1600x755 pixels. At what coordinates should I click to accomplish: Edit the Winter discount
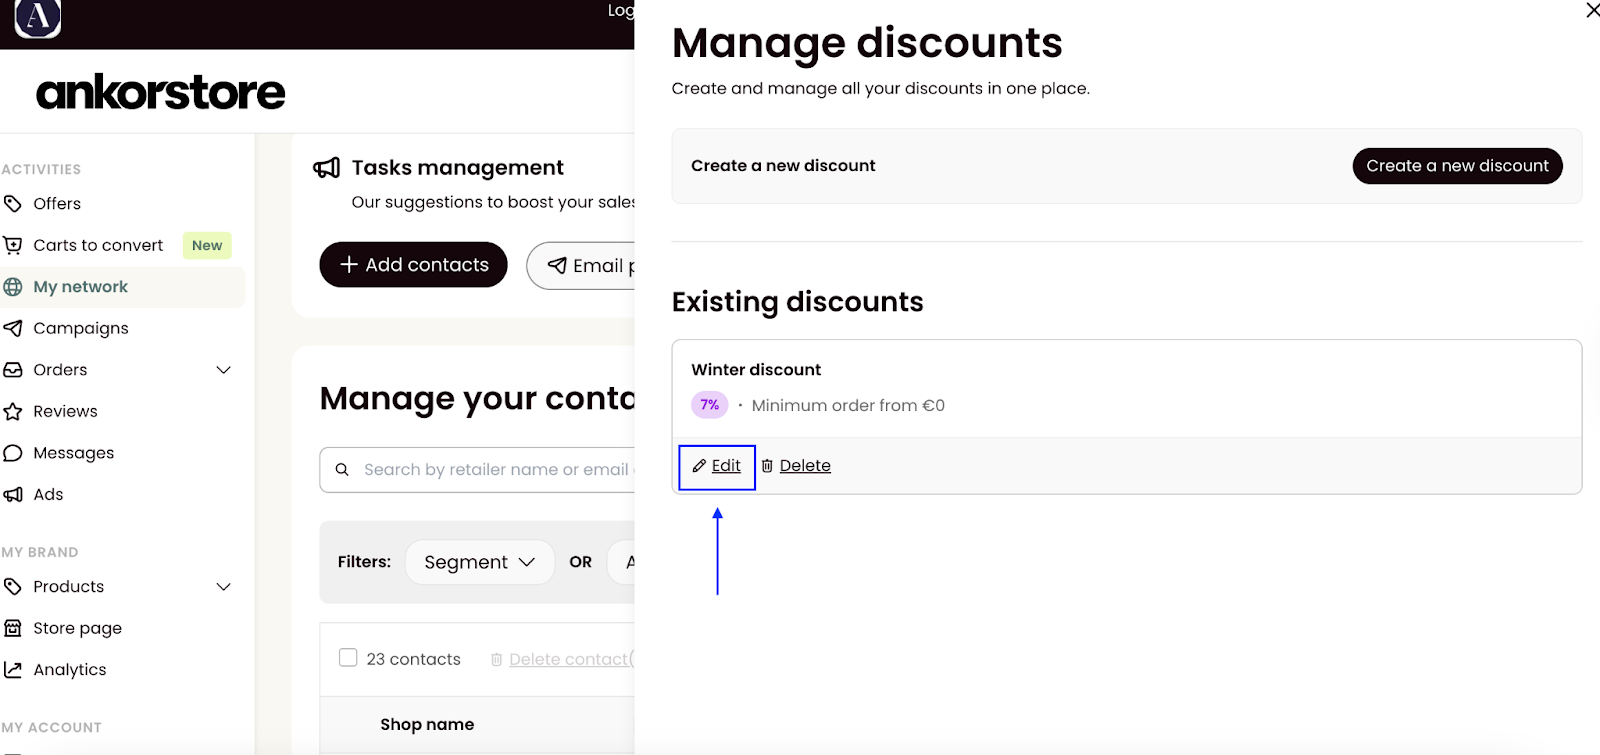pos(717,466)
